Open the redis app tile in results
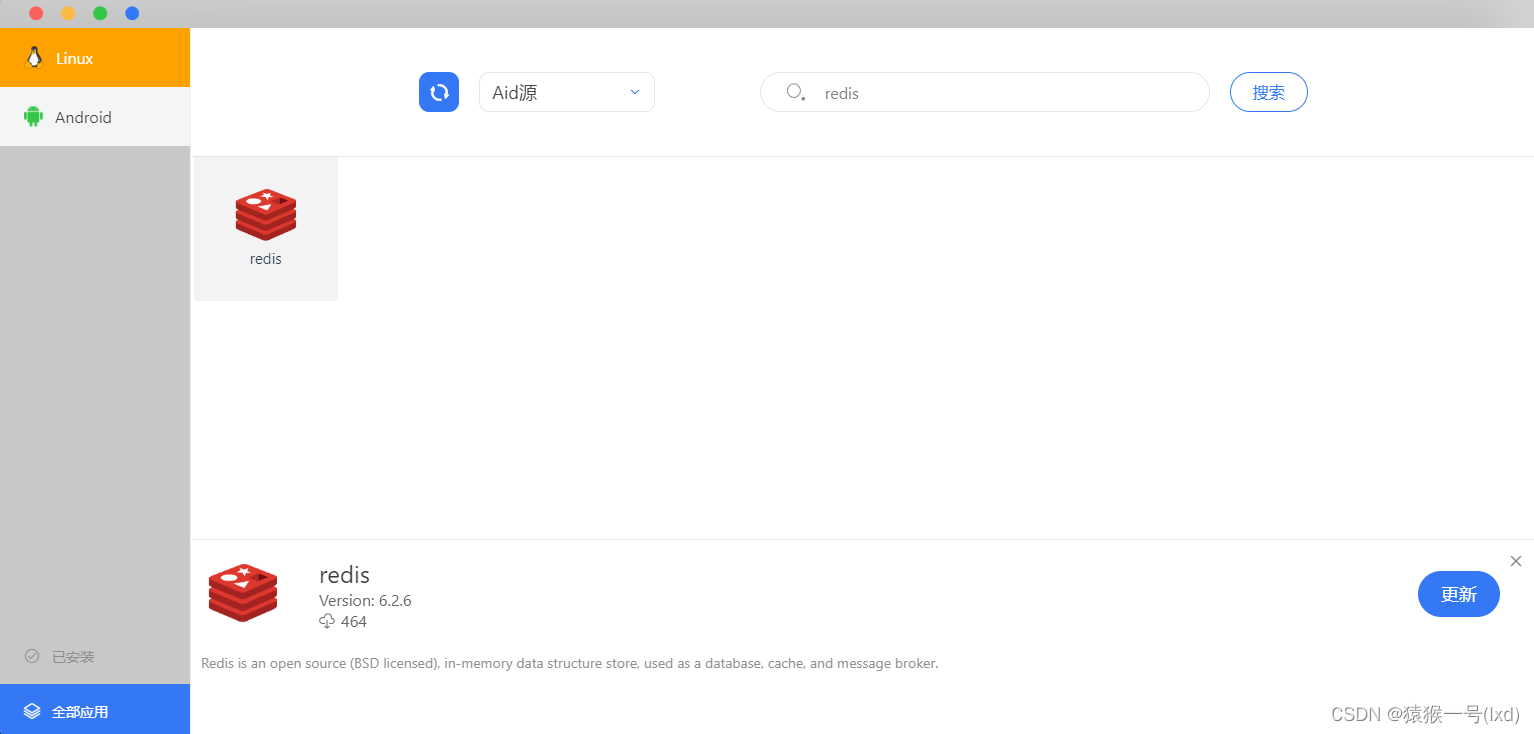1534x734 pixels. point(266,229)
